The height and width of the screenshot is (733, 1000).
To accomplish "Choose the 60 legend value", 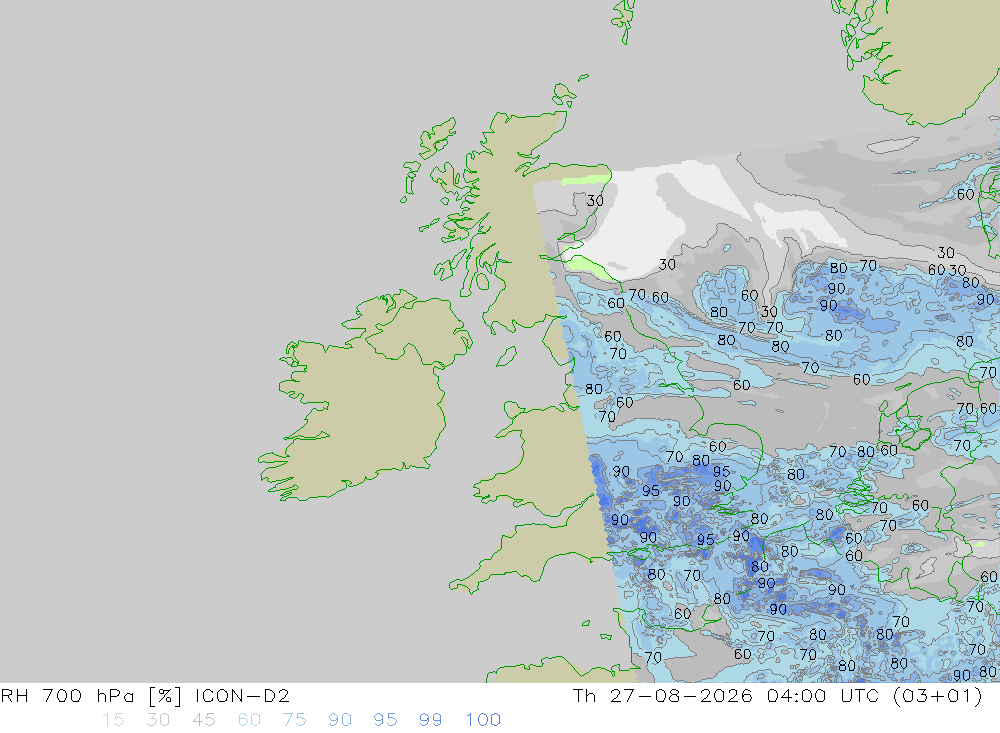I will tap(249, 720).
